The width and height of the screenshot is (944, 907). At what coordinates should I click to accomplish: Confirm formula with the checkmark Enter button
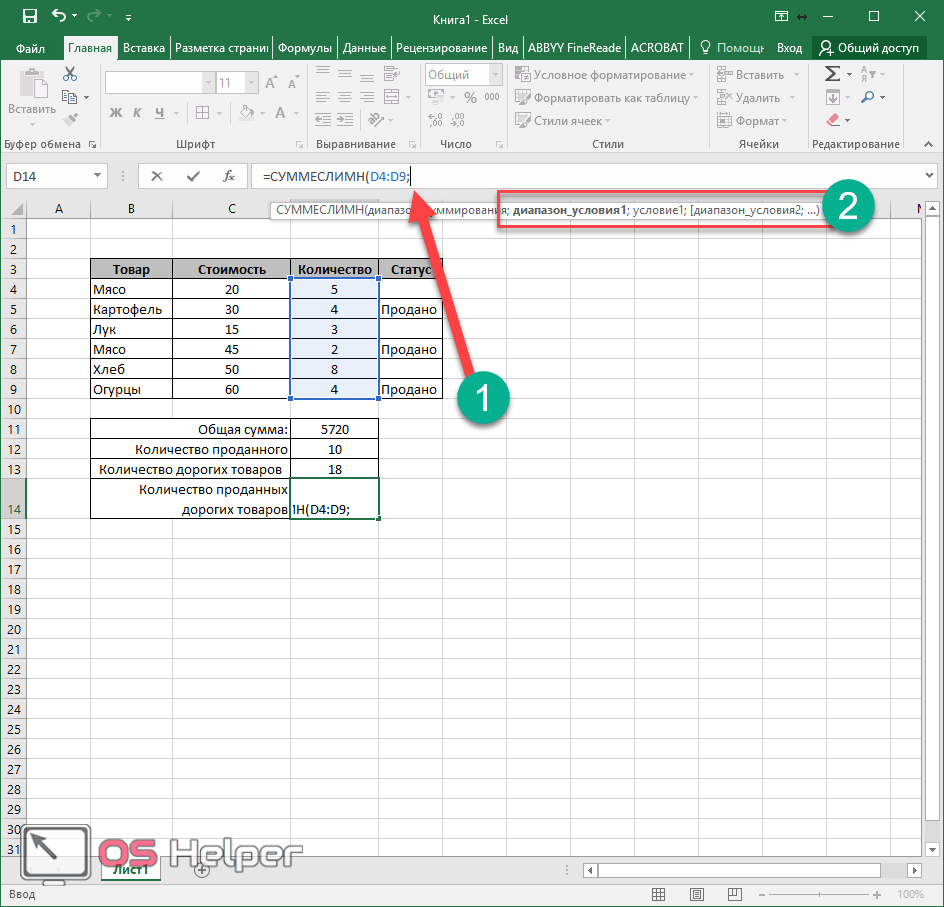pos(193,176)
